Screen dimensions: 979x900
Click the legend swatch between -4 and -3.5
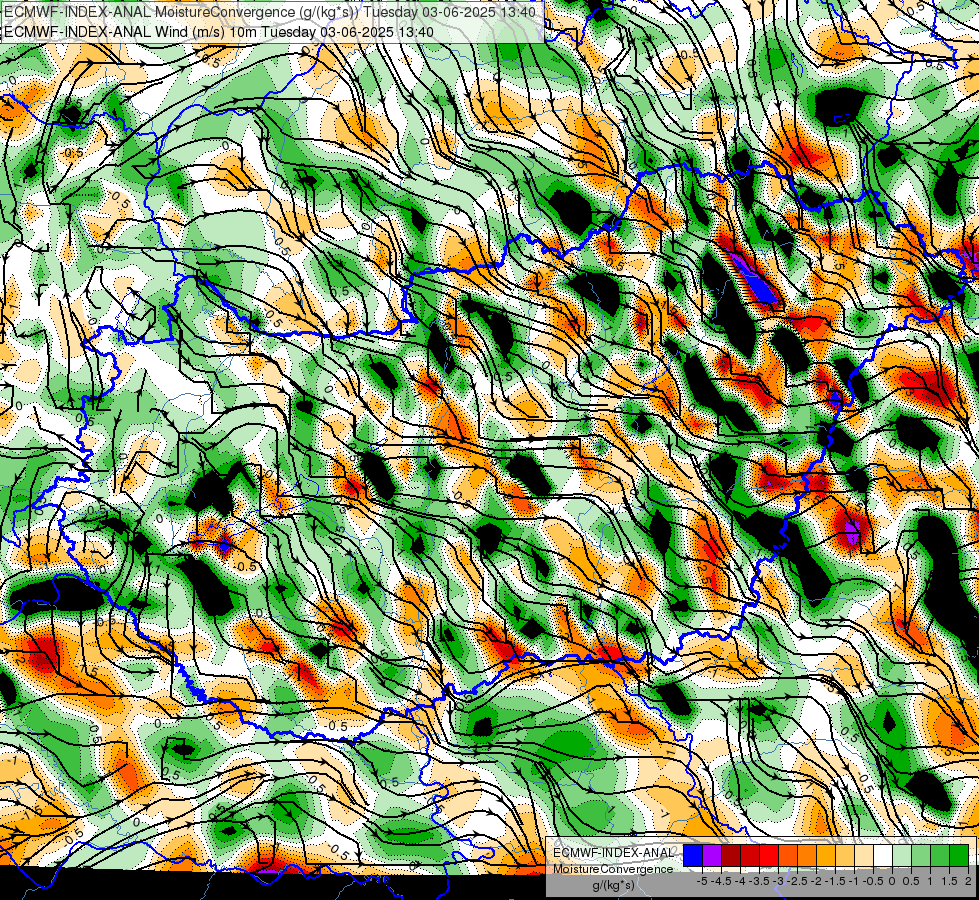tap(750, 856)
